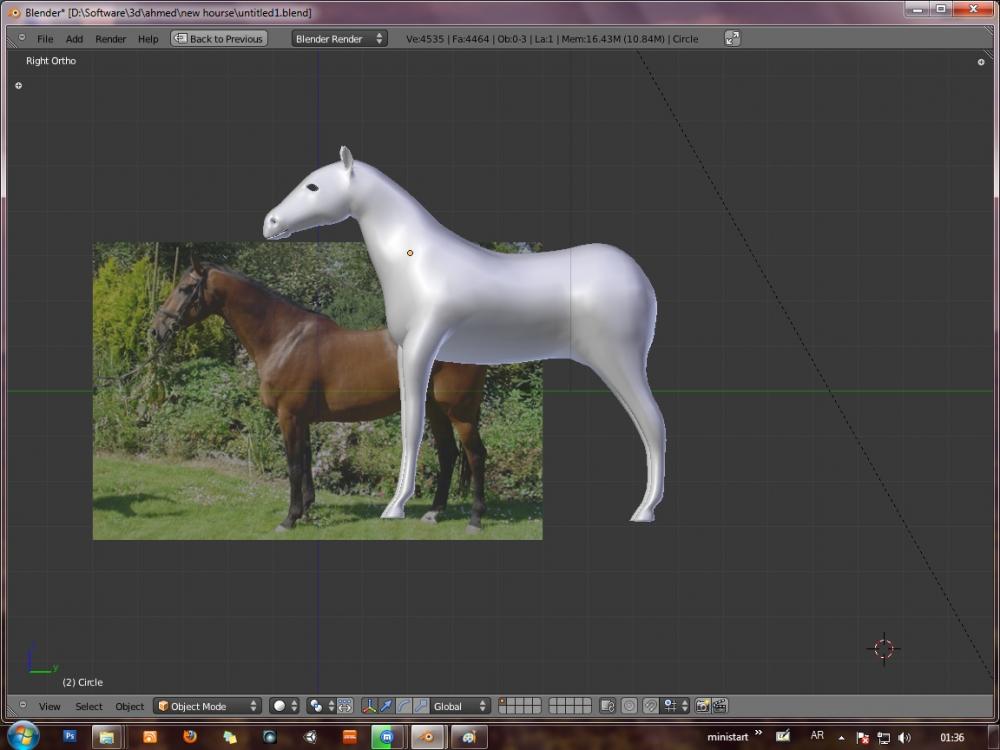This screenshot has width=1000, height=750.
Task: Open the Object Mode dropdown
Action: pyautogui.click(x=207, y=706)
